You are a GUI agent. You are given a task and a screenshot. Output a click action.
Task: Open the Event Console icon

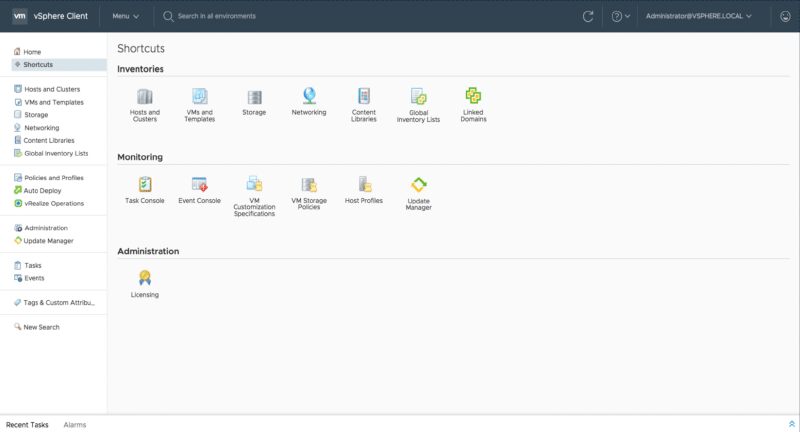tap(199, 184)
